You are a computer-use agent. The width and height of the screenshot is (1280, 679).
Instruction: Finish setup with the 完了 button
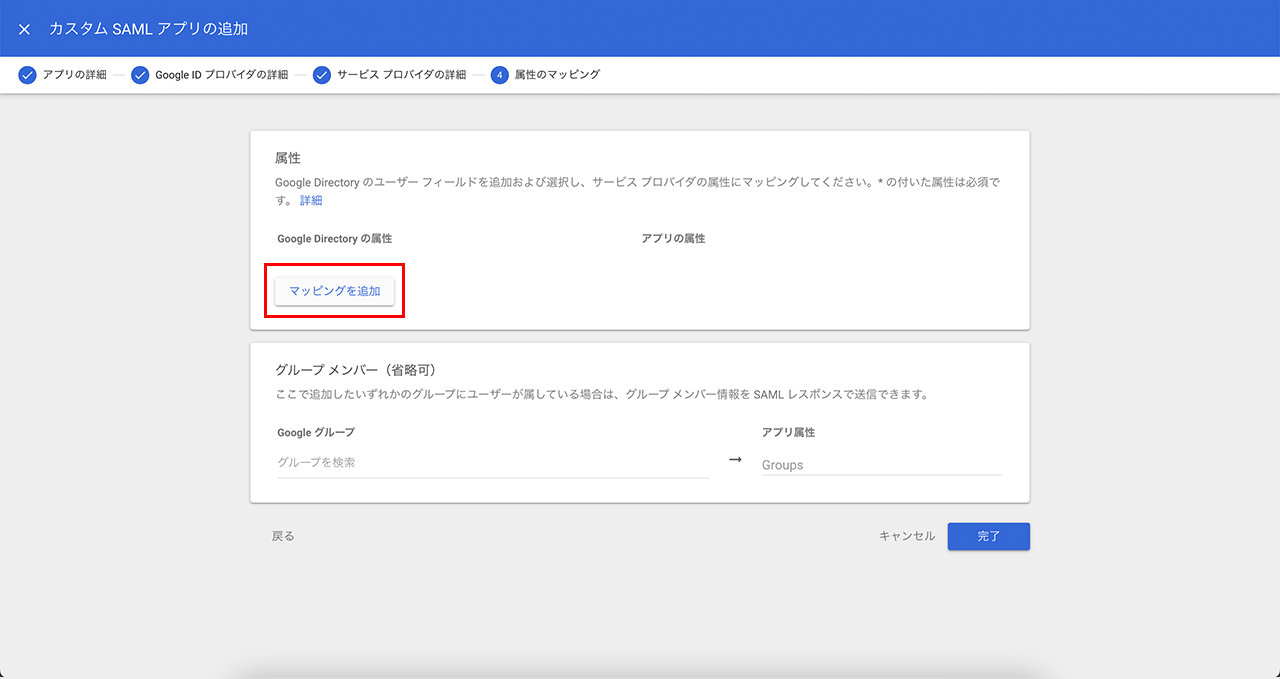(x=988, y=536)
